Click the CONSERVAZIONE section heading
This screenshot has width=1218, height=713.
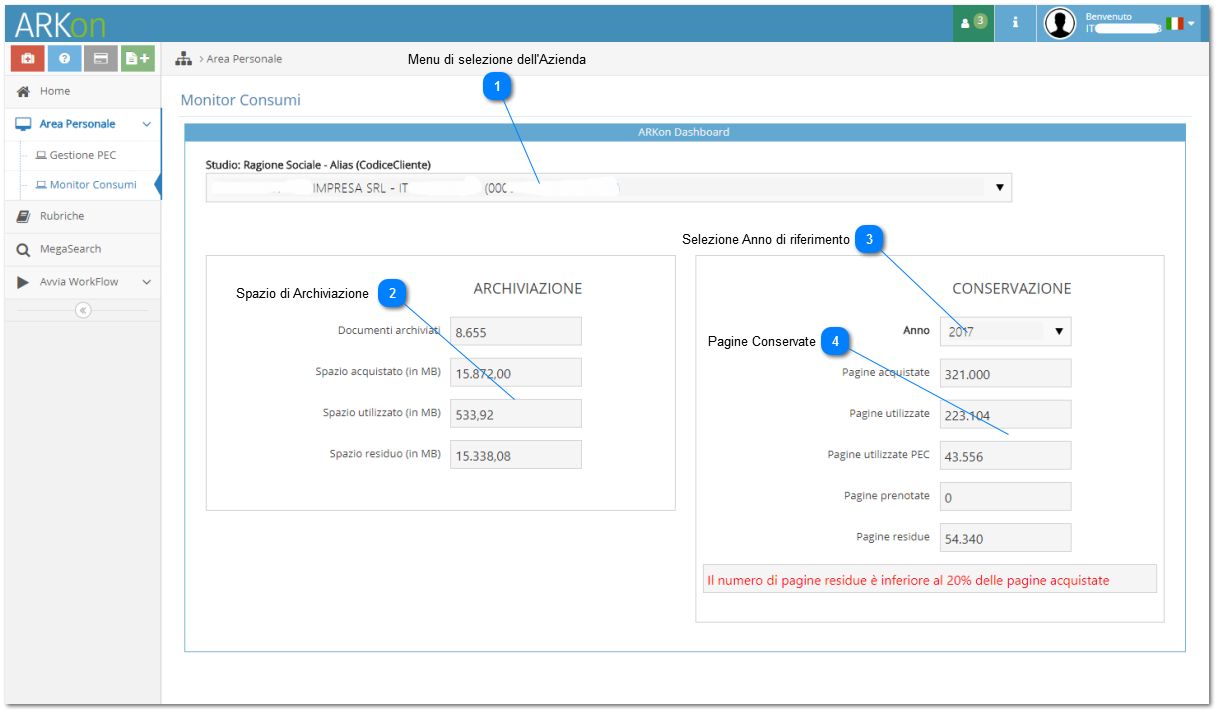1011,288
